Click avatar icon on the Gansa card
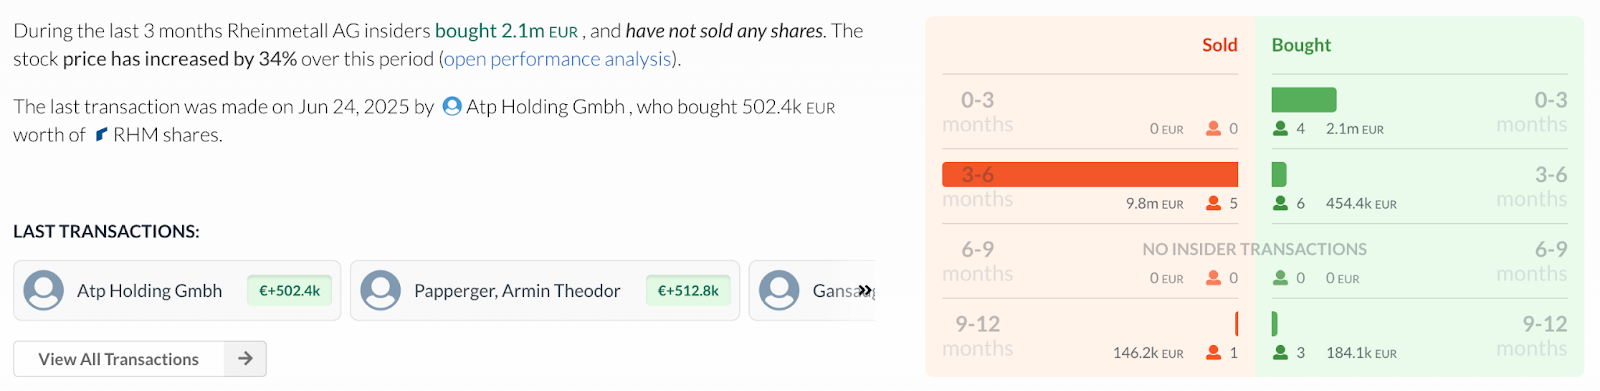The width and height of the screenshot is (1600, 391). 779,291
